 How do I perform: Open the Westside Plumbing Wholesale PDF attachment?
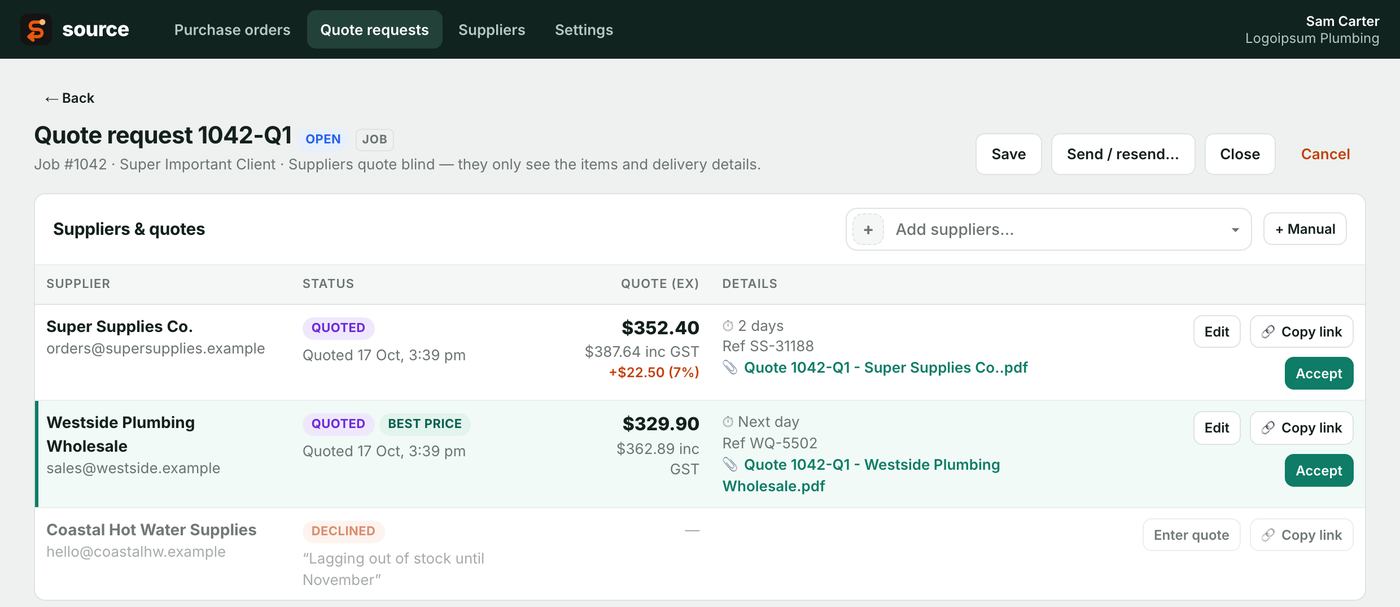coord(861,476)
